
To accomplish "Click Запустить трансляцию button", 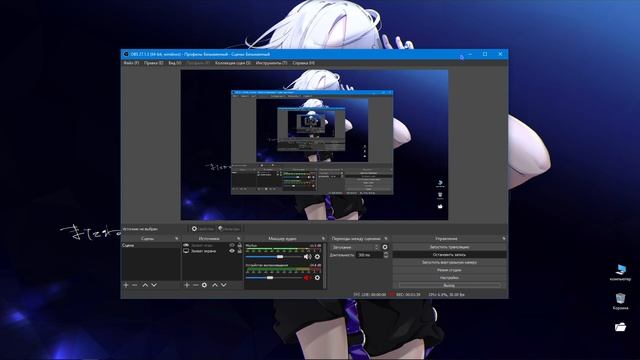I will tap(449, 247).
